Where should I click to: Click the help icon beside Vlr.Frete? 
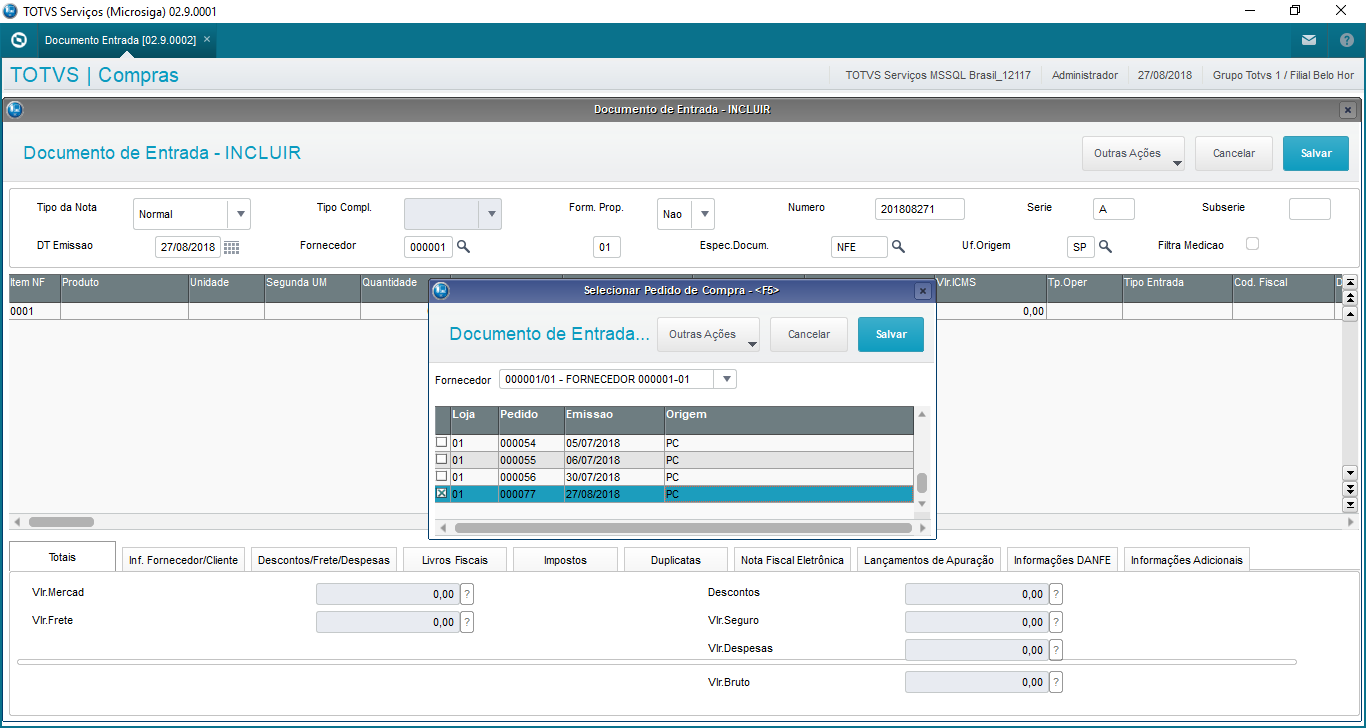466,622
